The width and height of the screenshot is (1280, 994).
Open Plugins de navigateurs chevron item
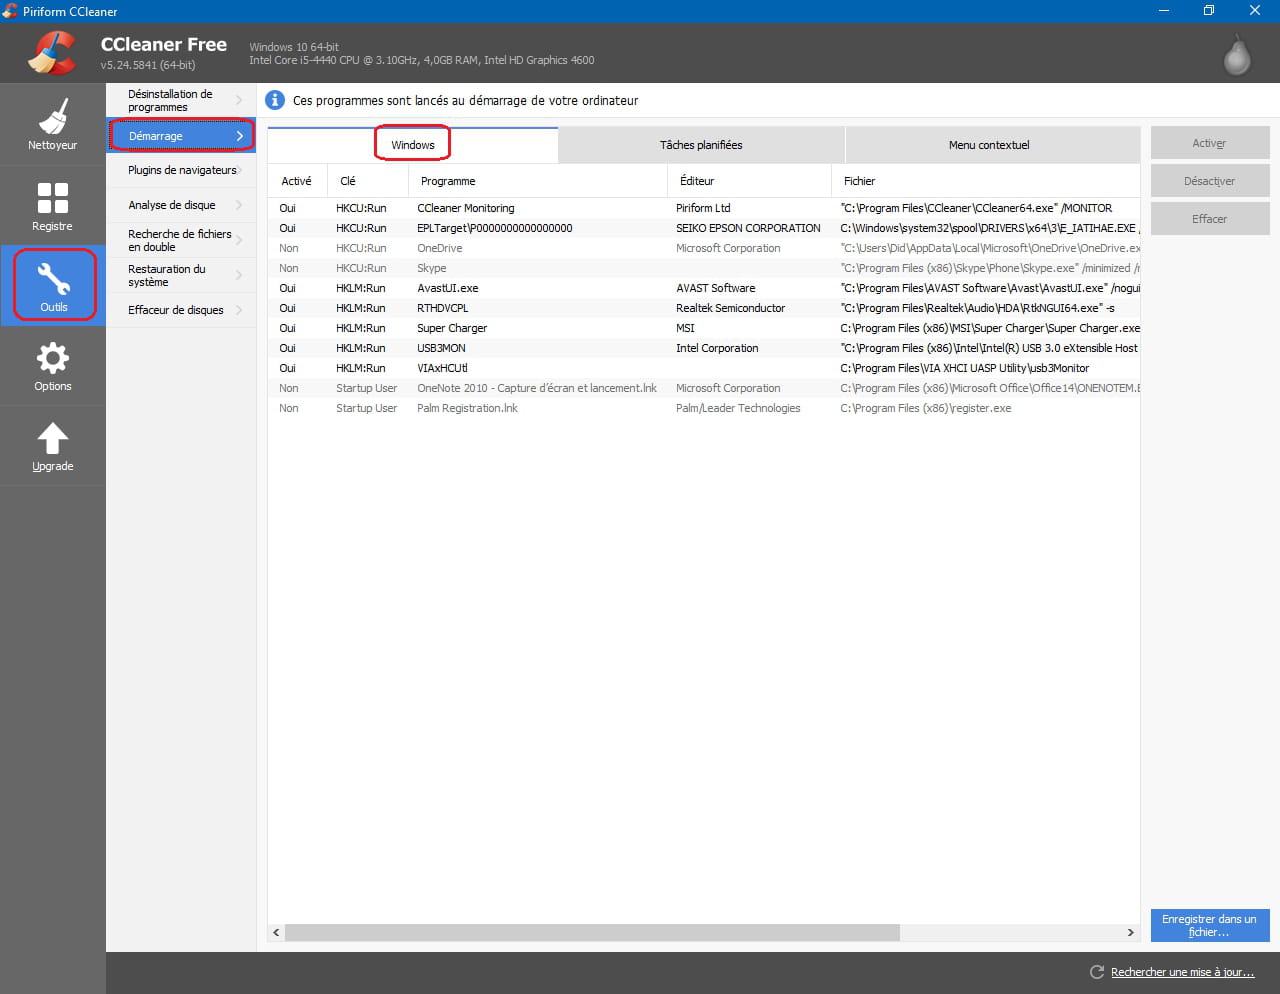click(181, 170)
